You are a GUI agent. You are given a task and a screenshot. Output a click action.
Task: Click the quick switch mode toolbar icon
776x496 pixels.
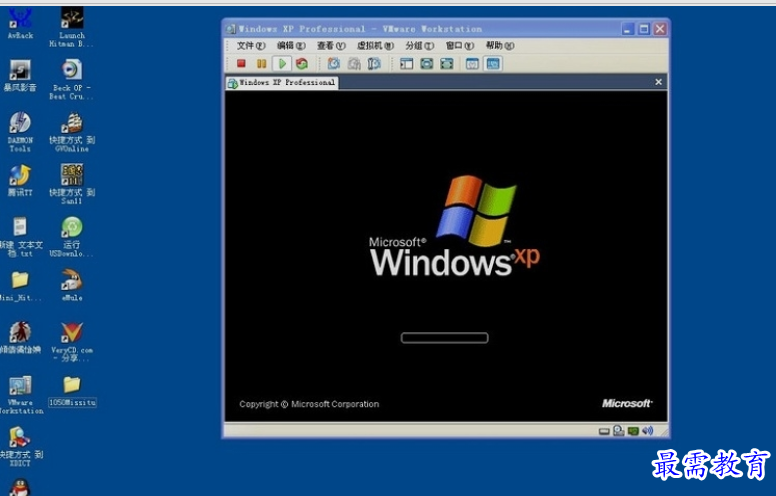pyautogui.click(x=427, y=63)
